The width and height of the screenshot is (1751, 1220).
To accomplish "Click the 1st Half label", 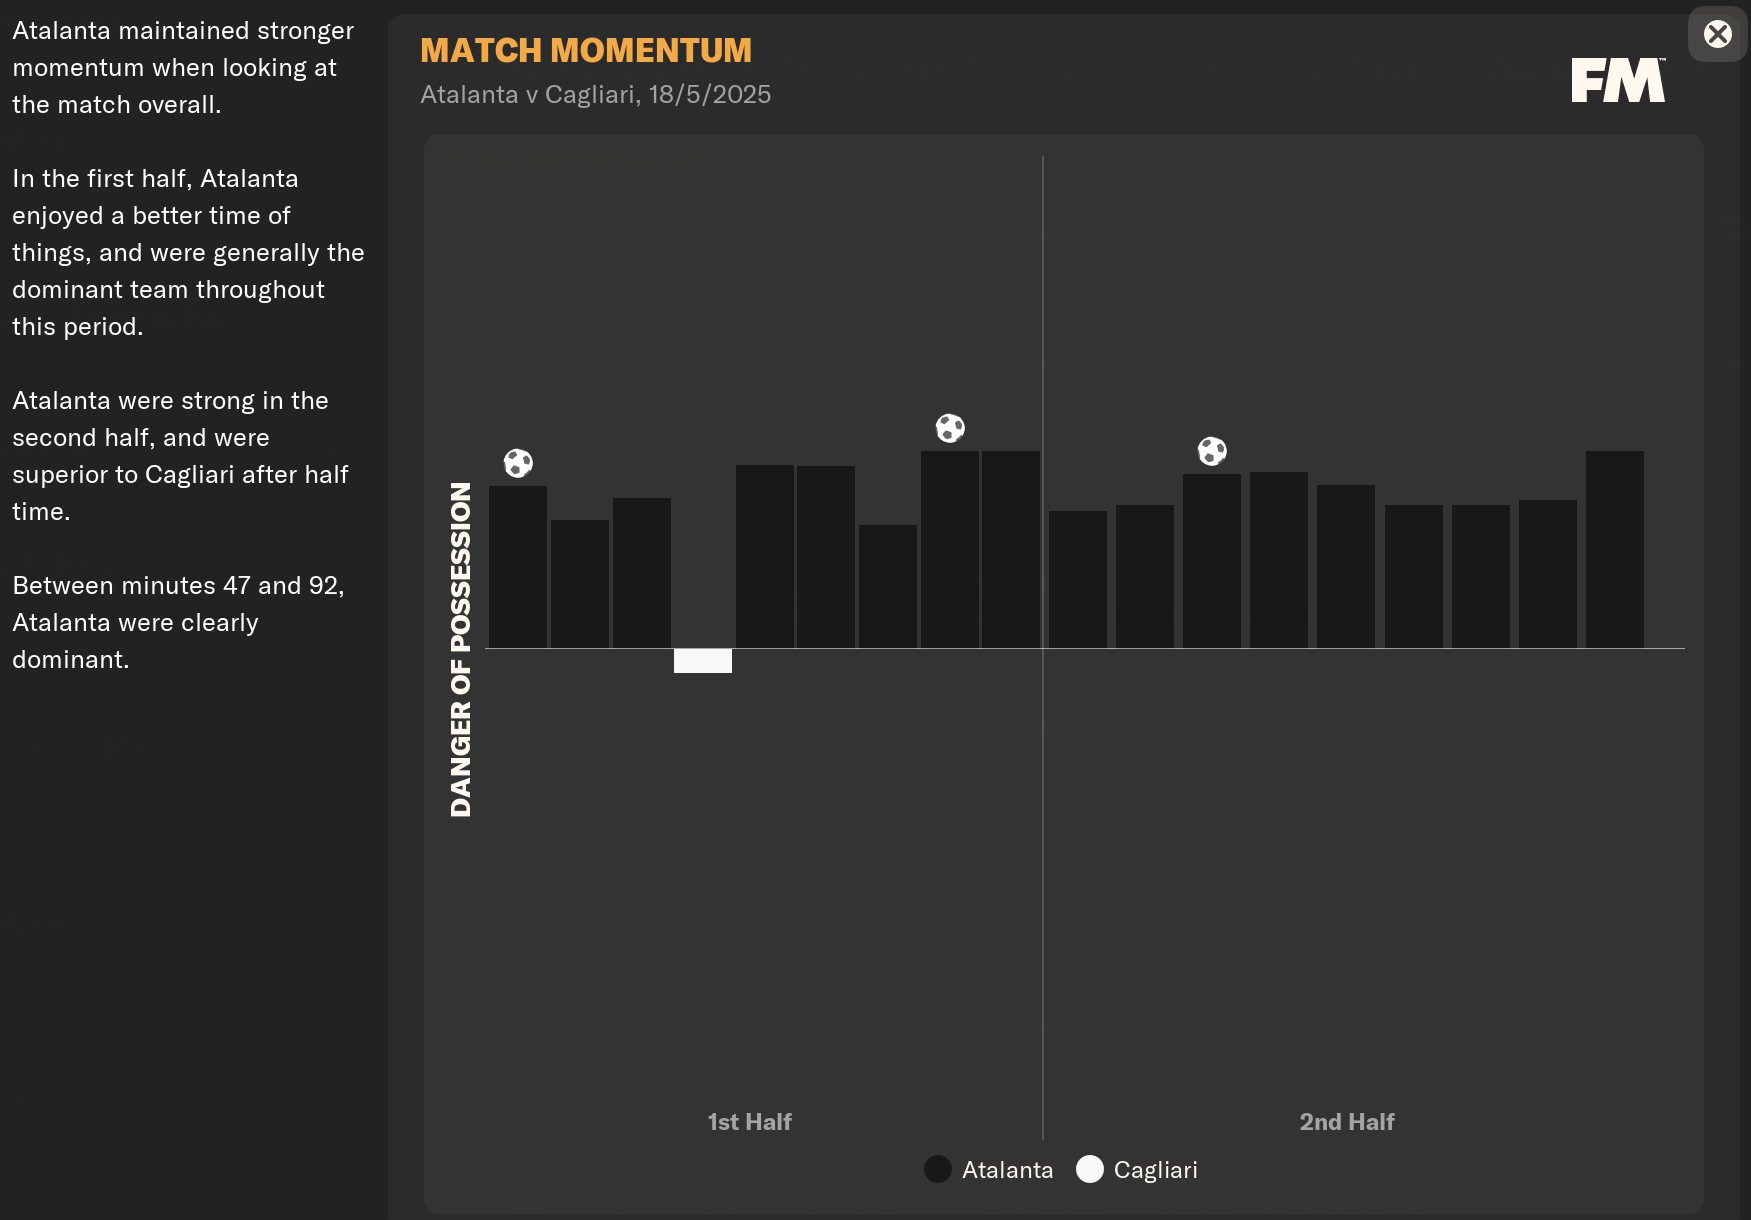I will coord(749,1122).
